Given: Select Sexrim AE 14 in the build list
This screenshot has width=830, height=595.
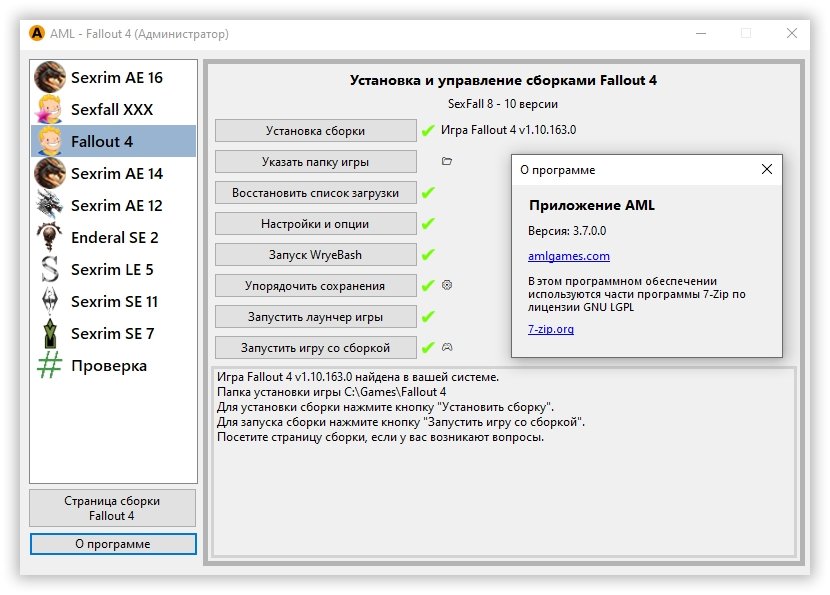Looking at the screenshot, I should 113,173.
